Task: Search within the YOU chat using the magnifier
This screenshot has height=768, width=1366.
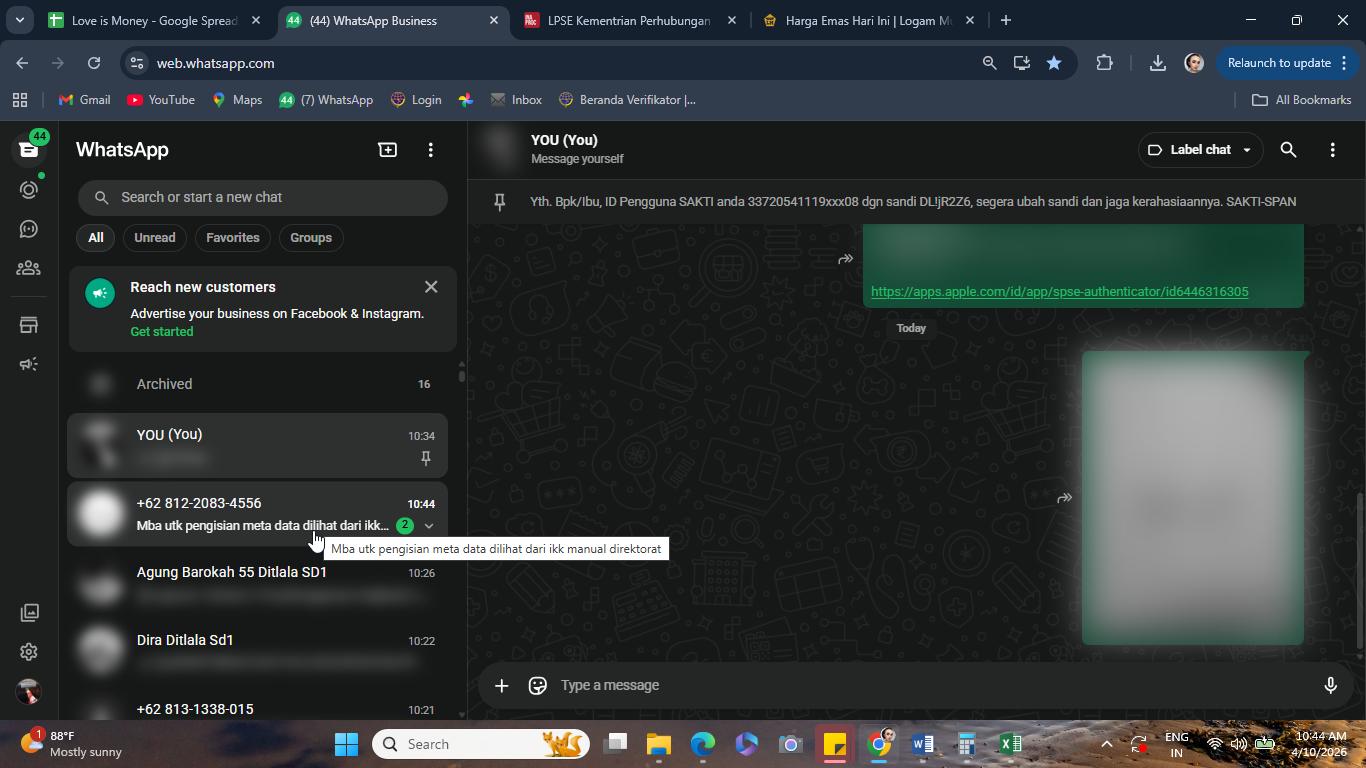Action: coord(1288,150)
